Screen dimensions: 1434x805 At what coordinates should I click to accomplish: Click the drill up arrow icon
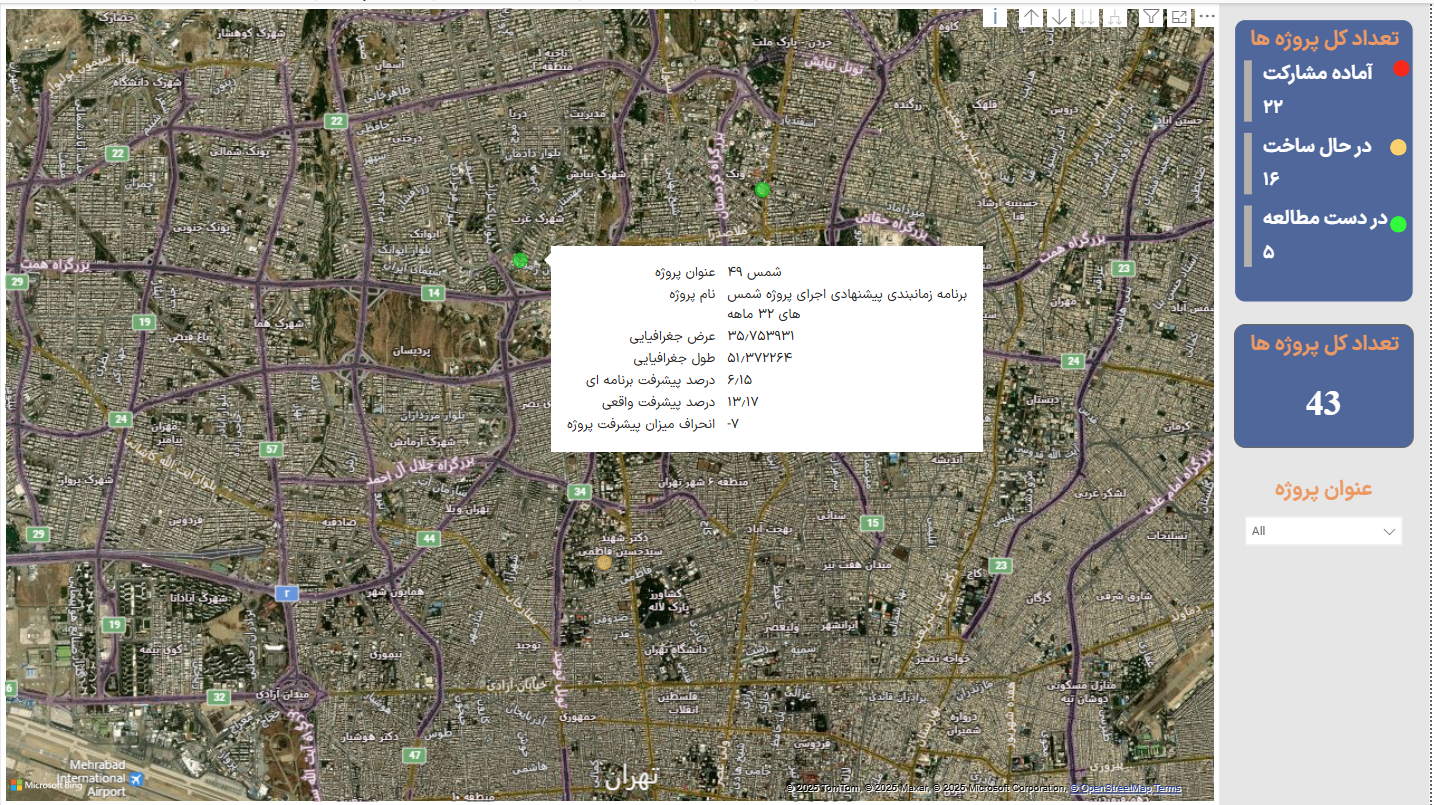[1031, 17]
